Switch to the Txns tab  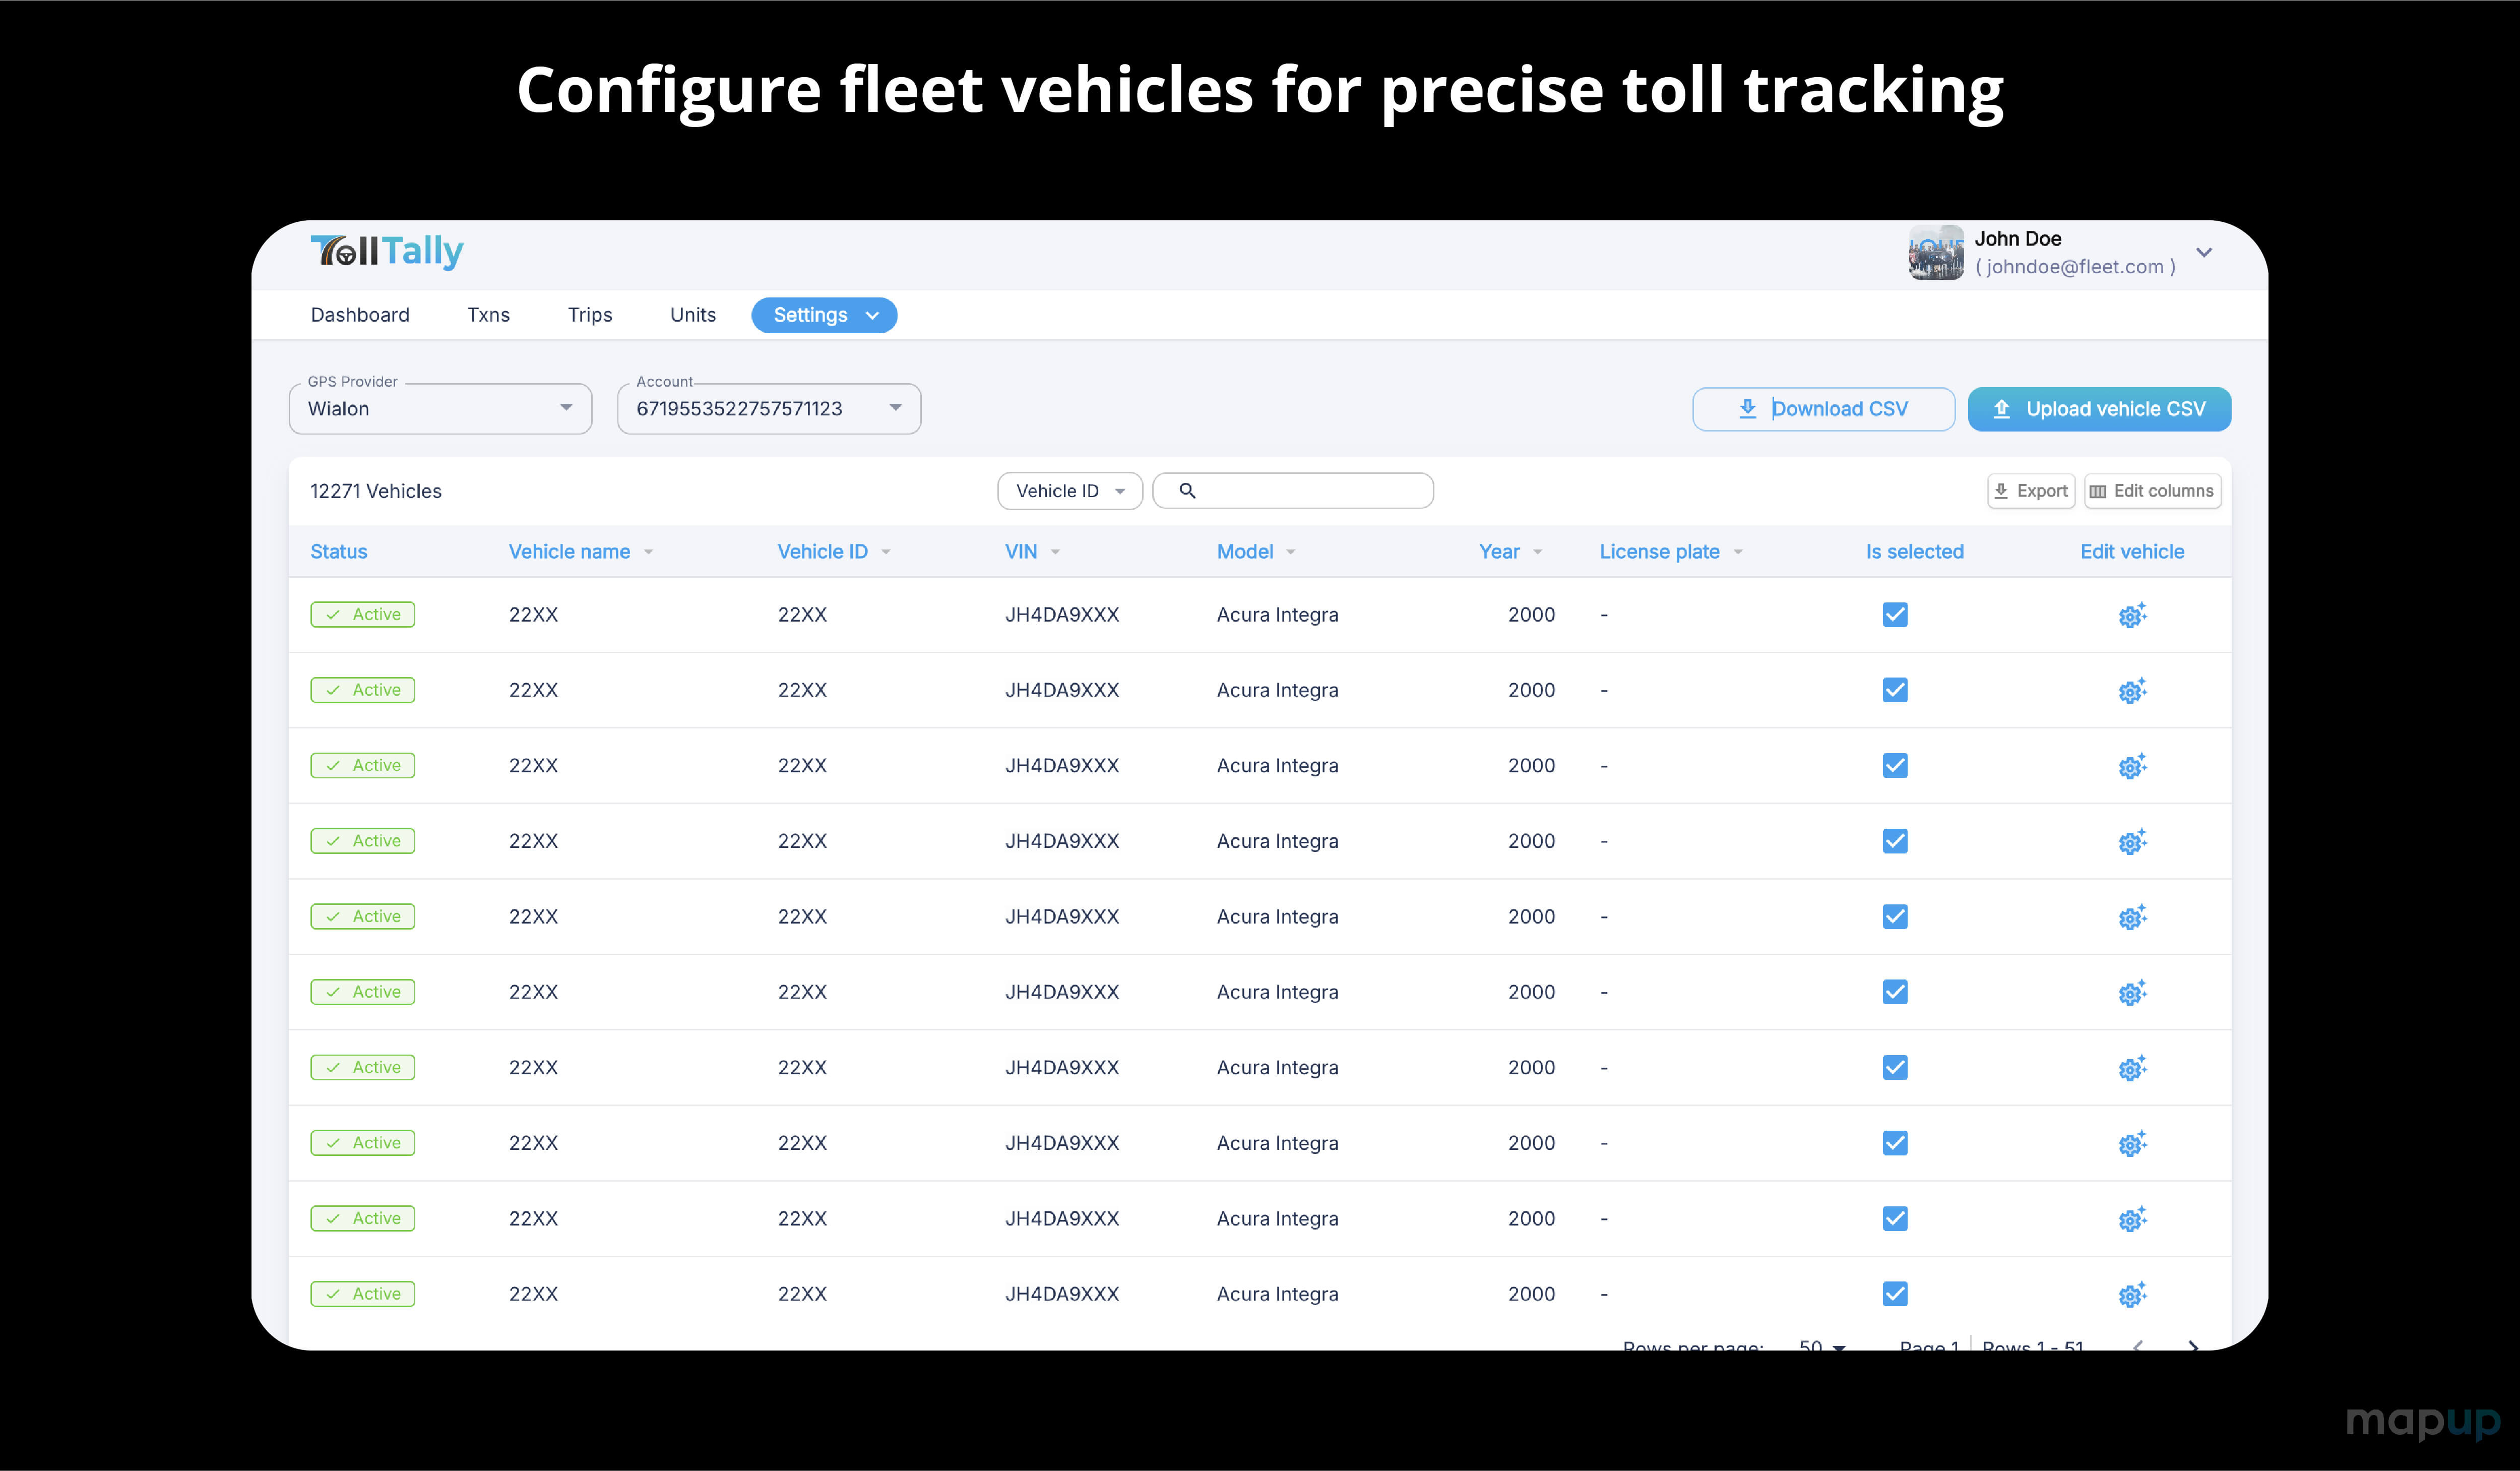pyautogui.click(x=488, y=315)
